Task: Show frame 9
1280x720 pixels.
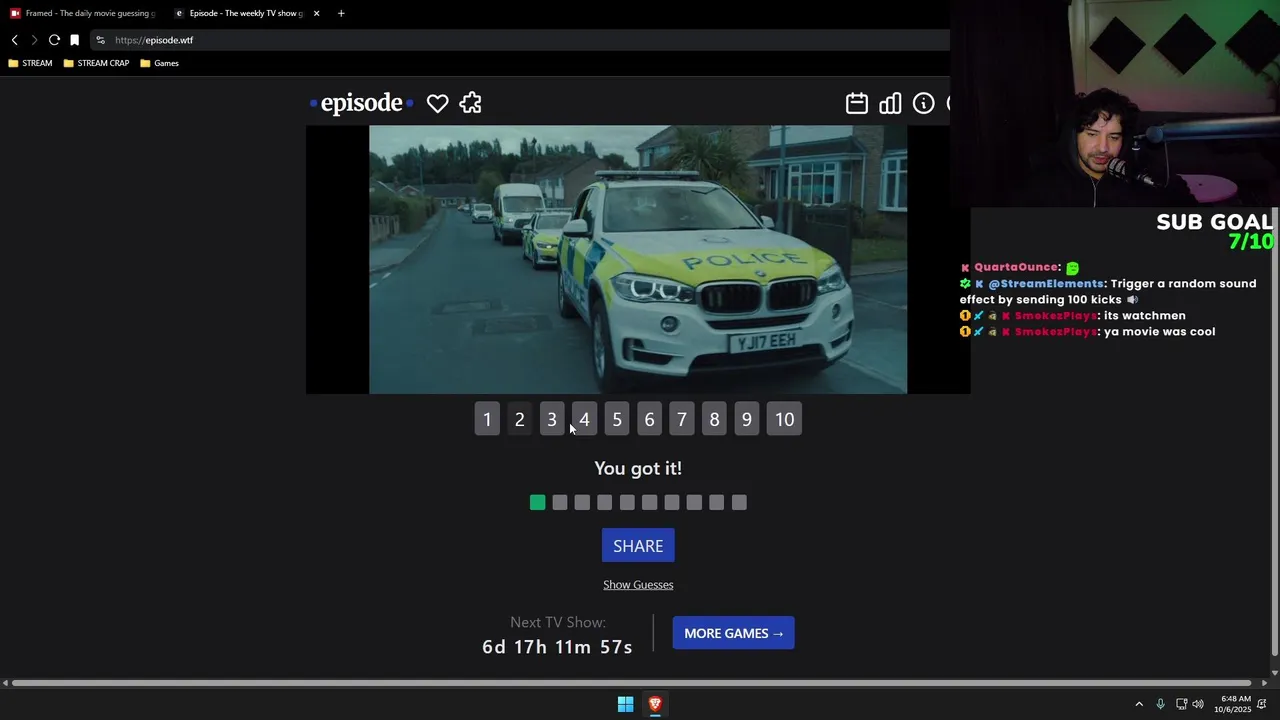Action: [746, 420]
